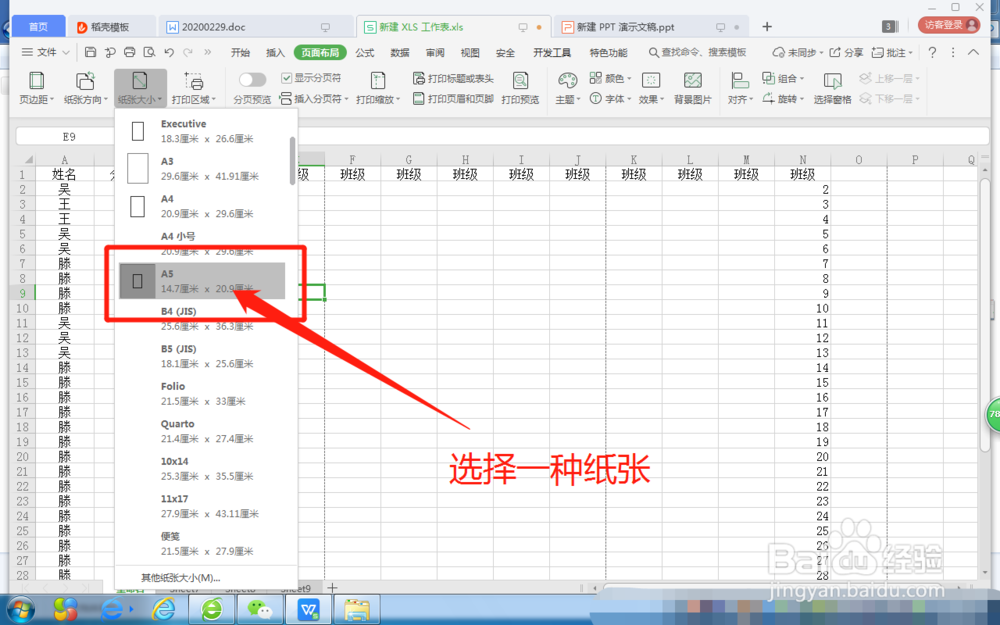
Task: Click the 查找命令、搜索模板 search box
Action: point(697,52)
